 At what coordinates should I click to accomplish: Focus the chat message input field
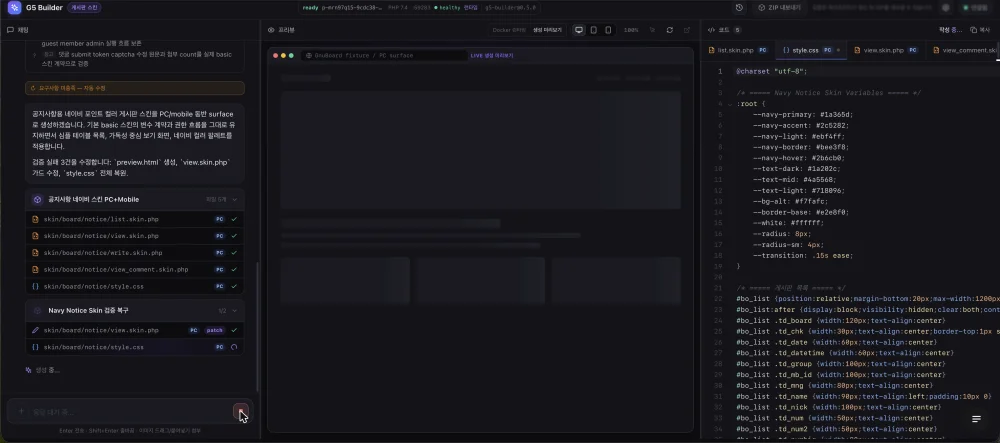129,411
